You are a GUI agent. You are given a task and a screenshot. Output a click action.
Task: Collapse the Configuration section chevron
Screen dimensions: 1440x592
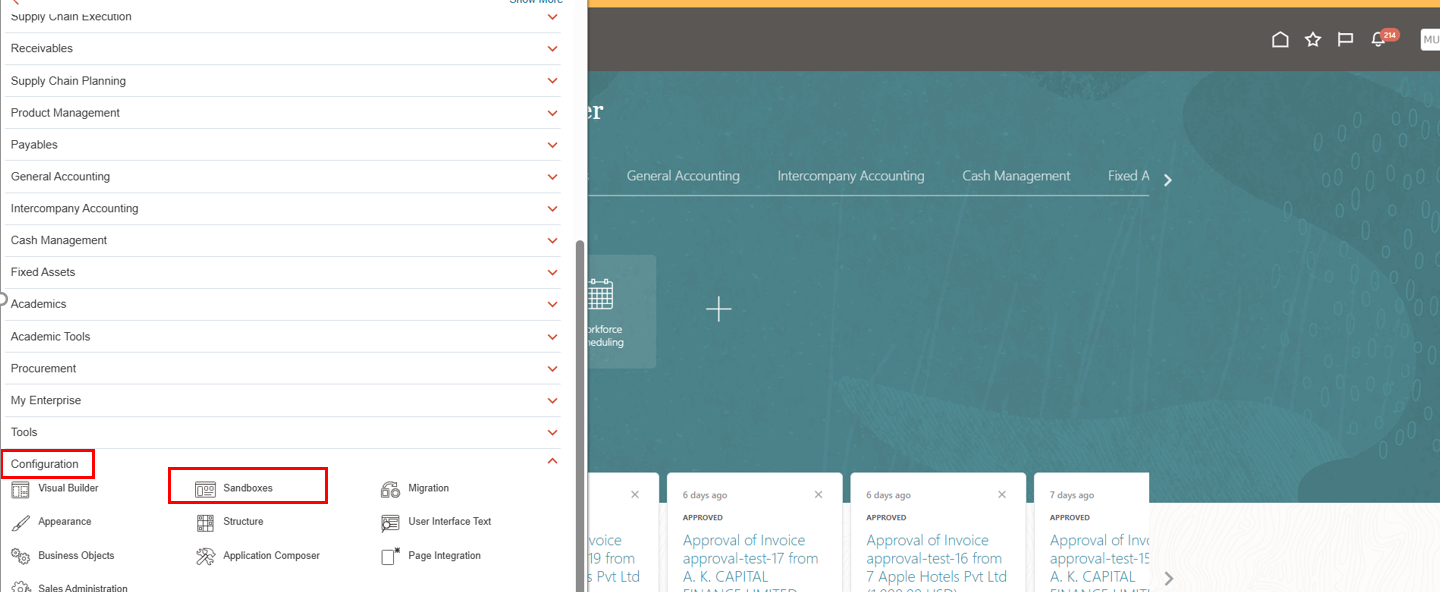pos(553,462)
